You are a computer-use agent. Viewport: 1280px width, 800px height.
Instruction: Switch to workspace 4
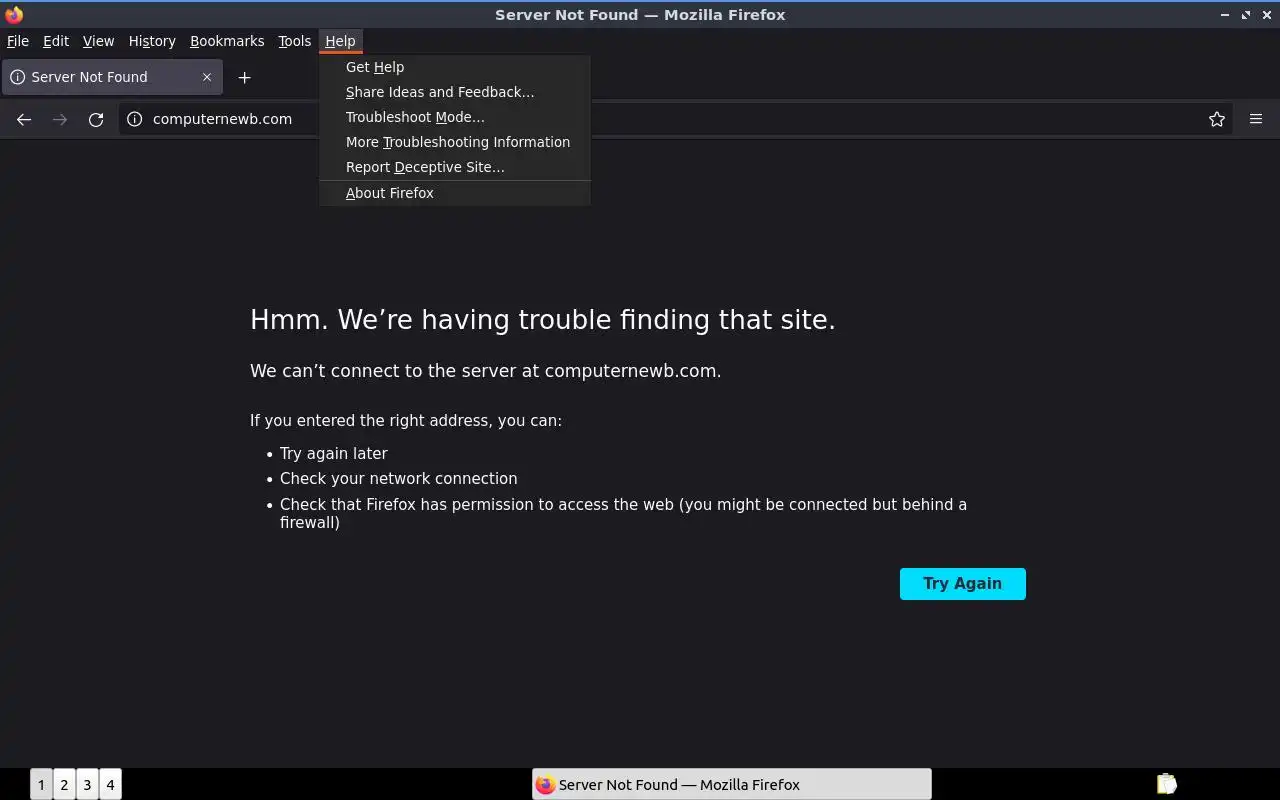pos(110,785)
